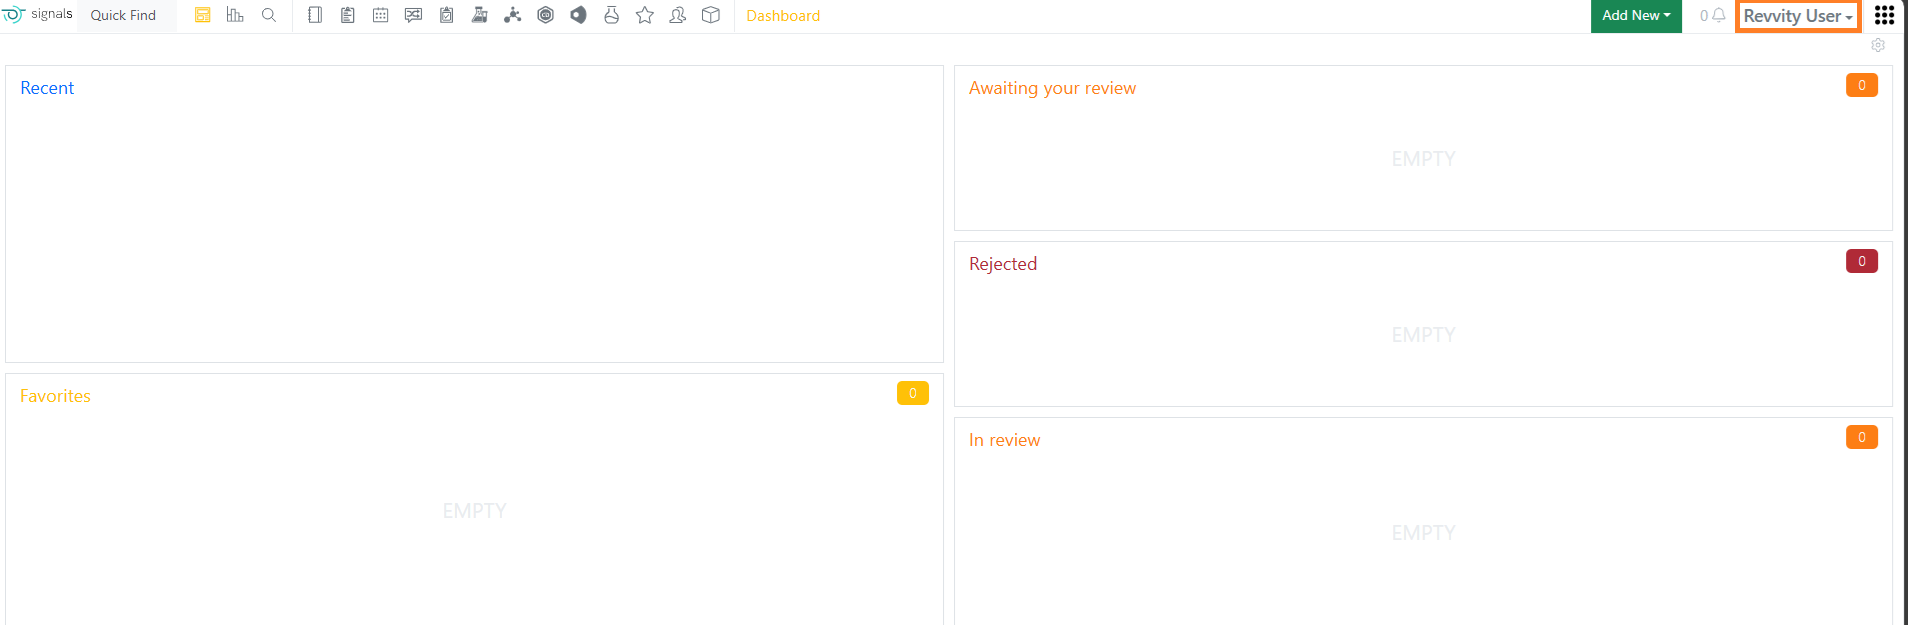This screenshot has width=1908, height=625.
Task: Click the Recent panel heading
Action: coord(47,88)
